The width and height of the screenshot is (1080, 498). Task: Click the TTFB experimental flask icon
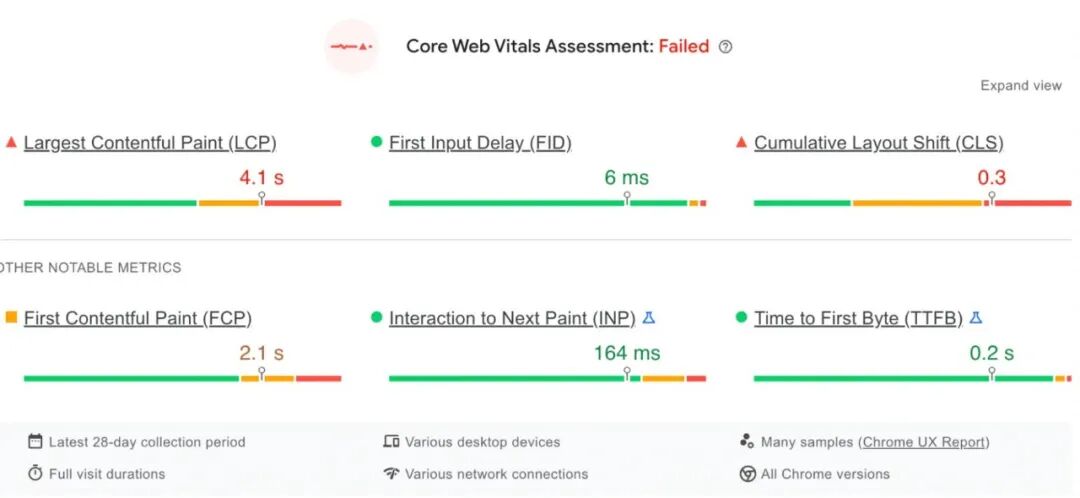click(976, 318)
